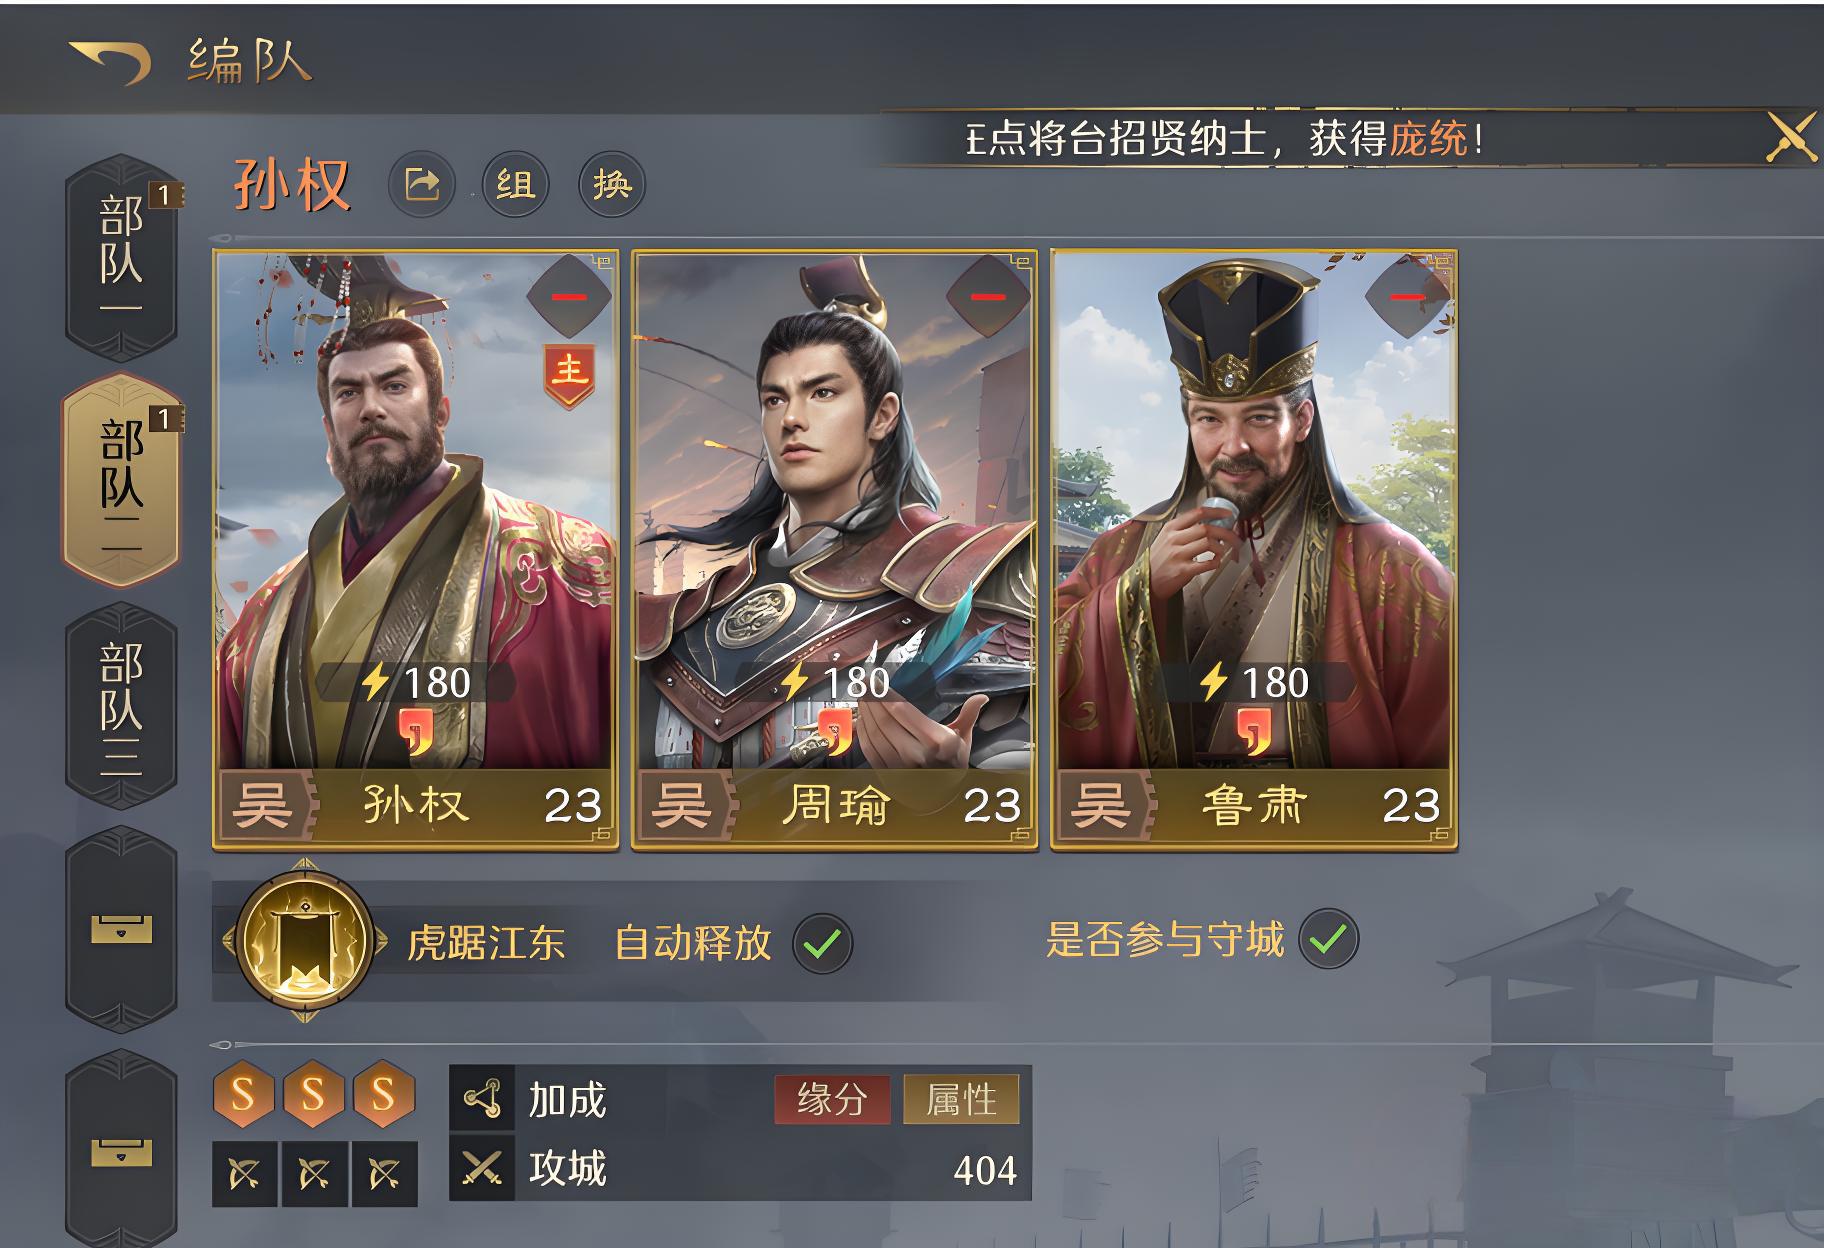Click the 虎踞江东 skill banner icon
This screenshot has width=1824, height=1248.
click(308, 940)
